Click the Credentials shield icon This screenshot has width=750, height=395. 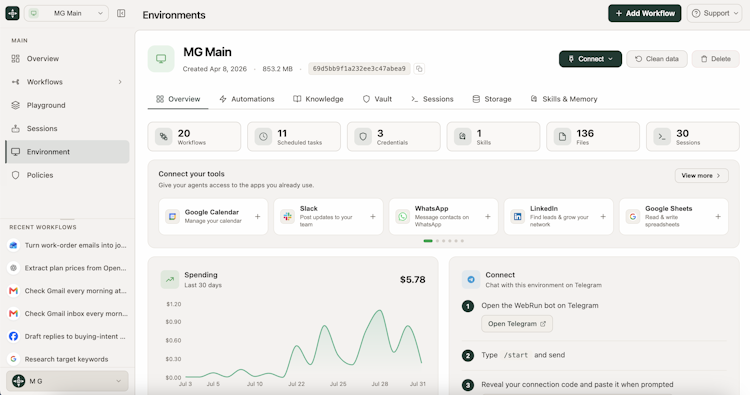click(x=363, y=137)
